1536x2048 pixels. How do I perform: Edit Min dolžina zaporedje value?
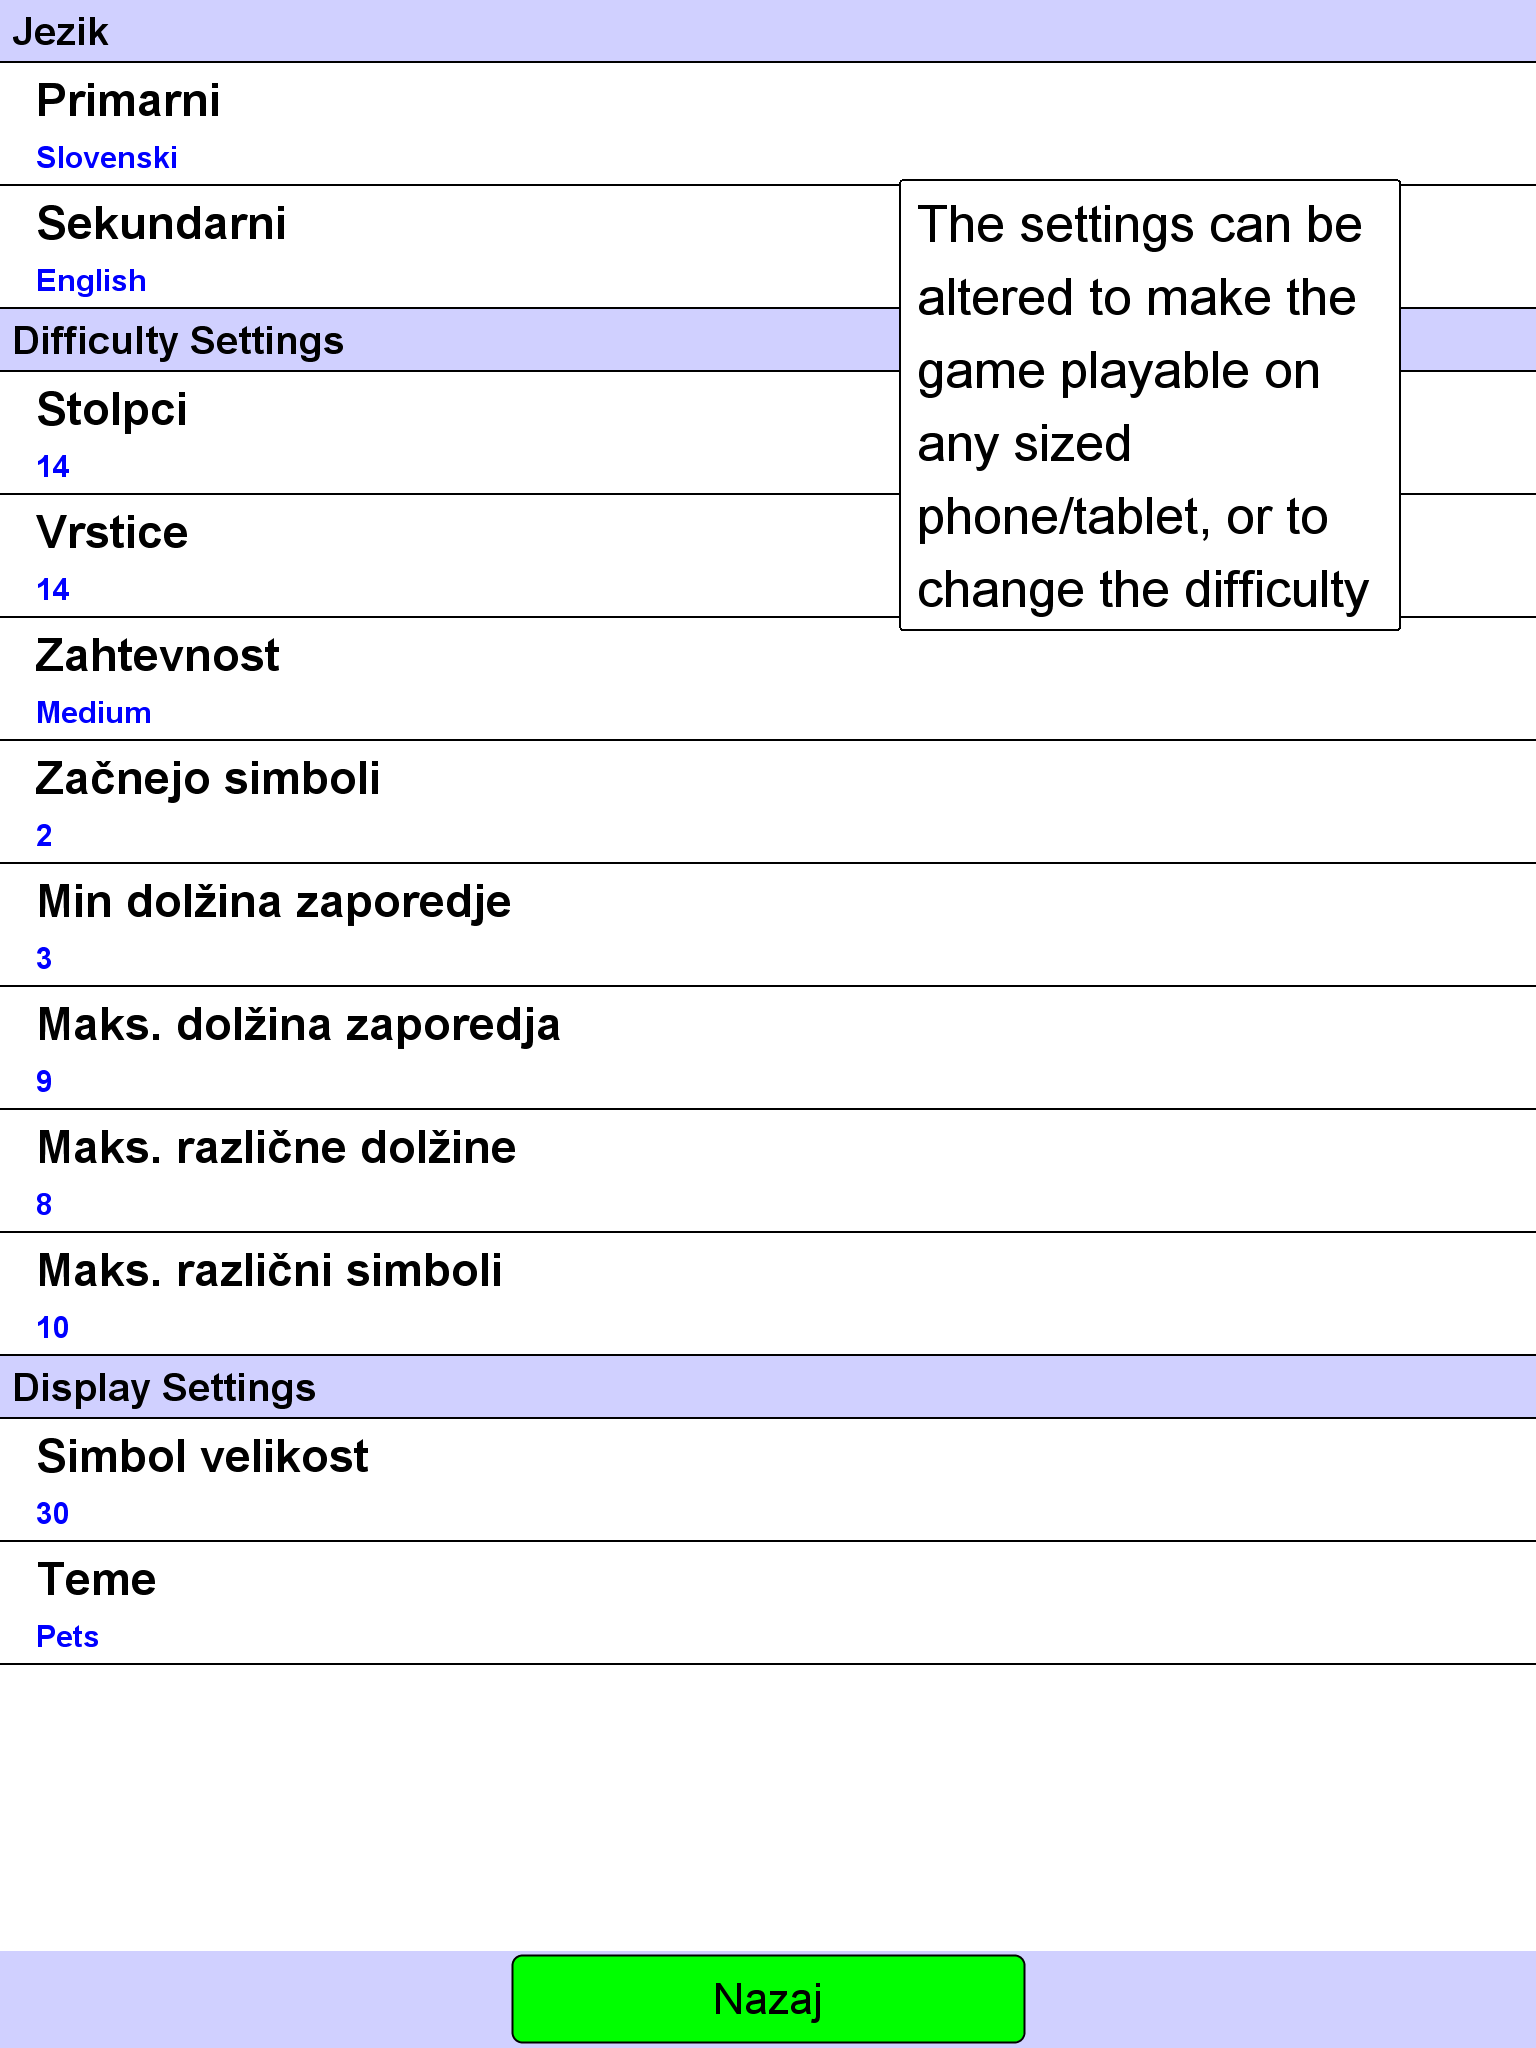768,925
